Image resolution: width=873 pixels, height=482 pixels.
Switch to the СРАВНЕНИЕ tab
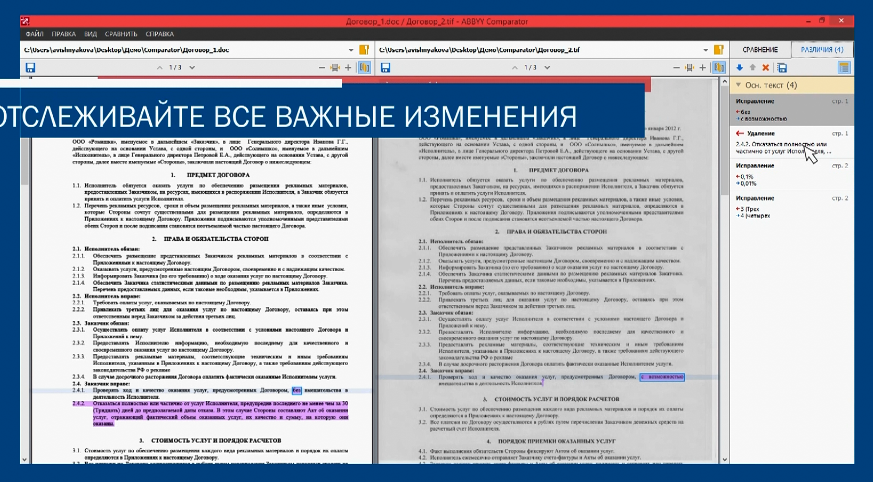[x=760, y=50]
